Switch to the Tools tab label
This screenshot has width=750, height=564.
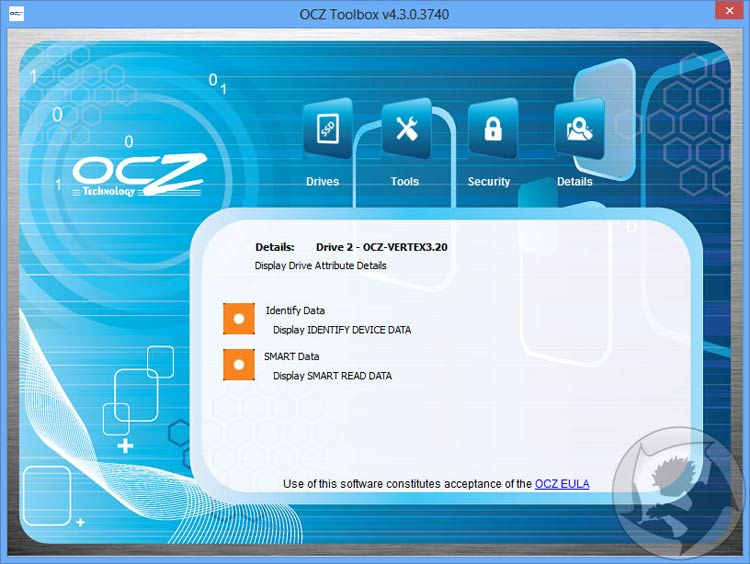click(405, 182)
